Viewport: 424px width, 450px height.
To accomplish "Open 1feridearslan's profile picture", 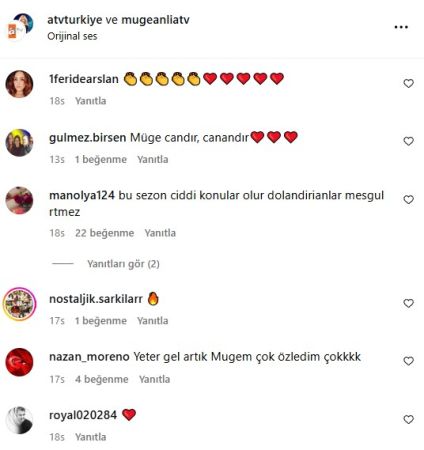I will tap(19, 84).
